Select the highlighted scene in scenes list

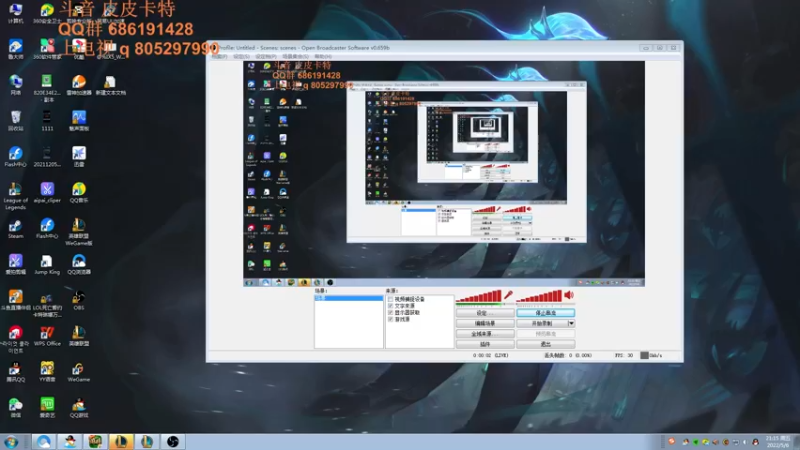(348, 298)
